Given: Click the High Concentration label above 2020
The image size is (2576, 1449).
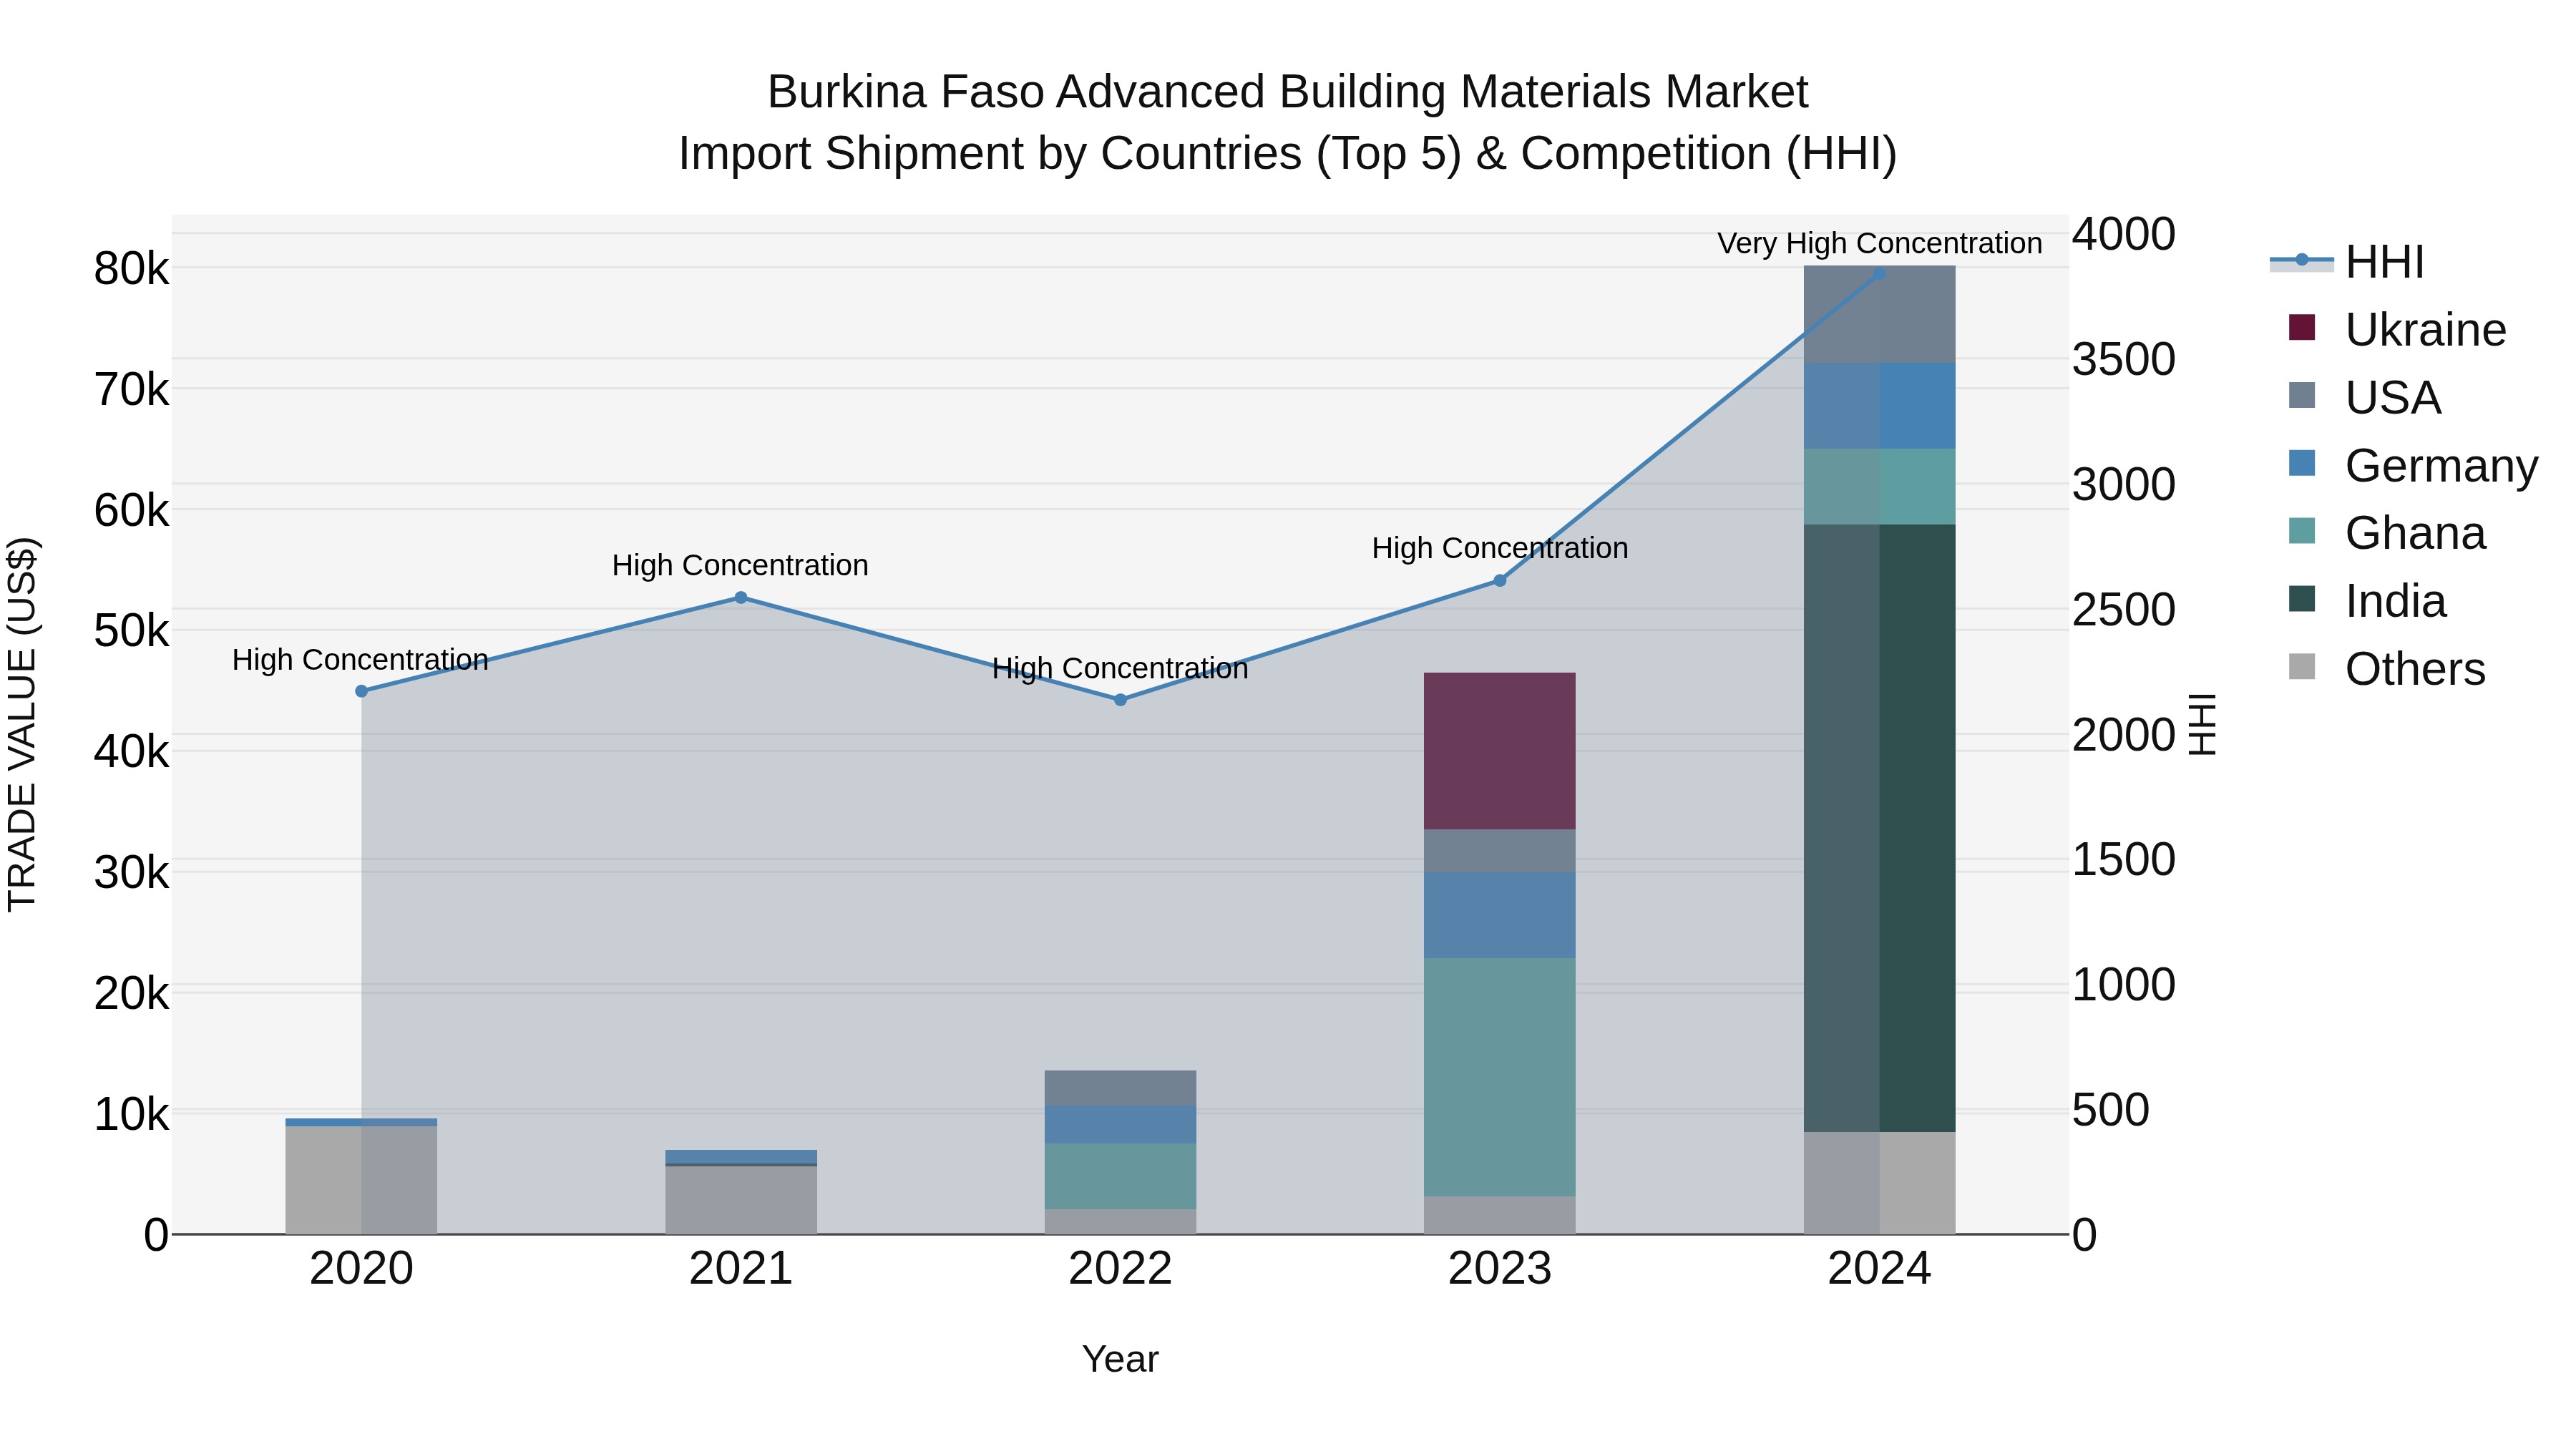Looking at the screenshot, I should [360, 660].
